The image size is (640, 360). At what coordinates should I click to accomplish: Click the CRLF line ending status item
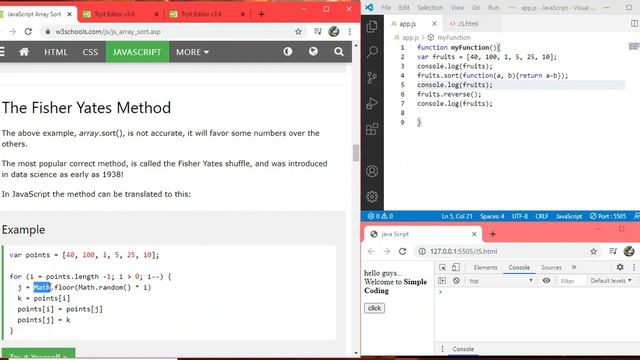click(542, 216)
